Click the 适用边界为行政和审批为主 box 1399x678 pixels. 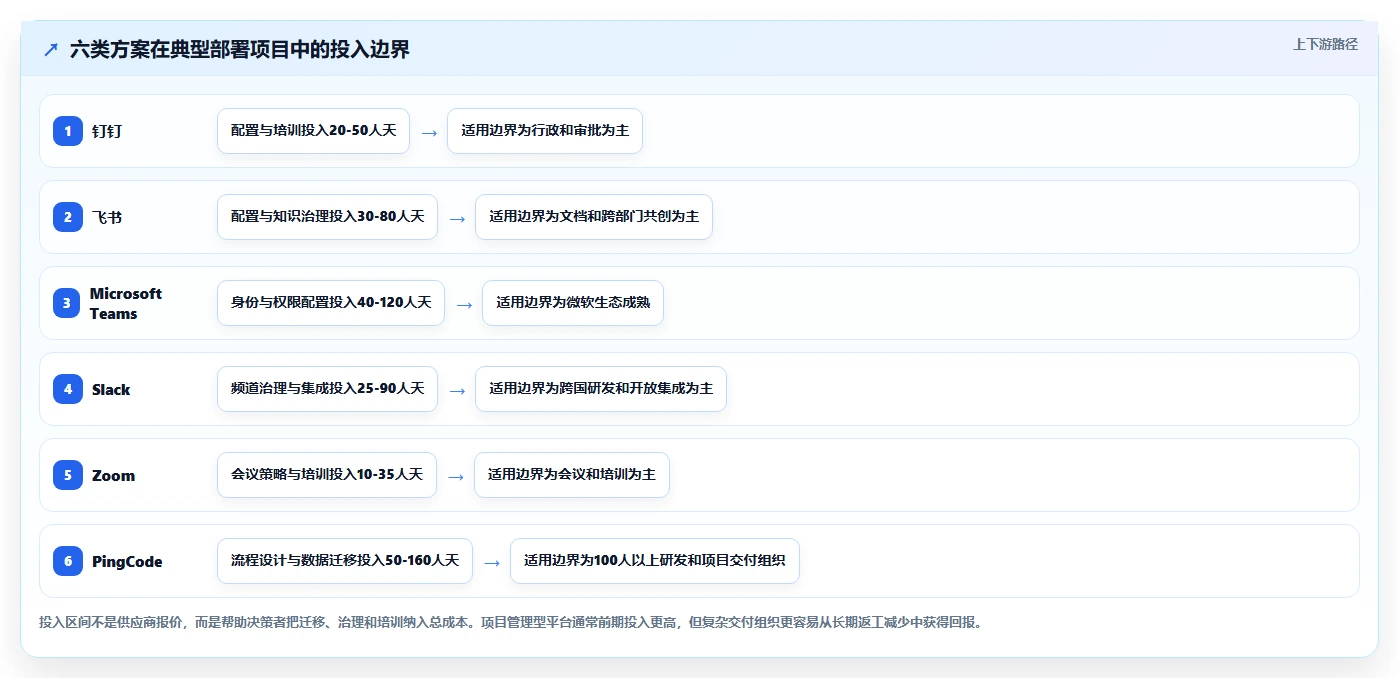(545, 131)
